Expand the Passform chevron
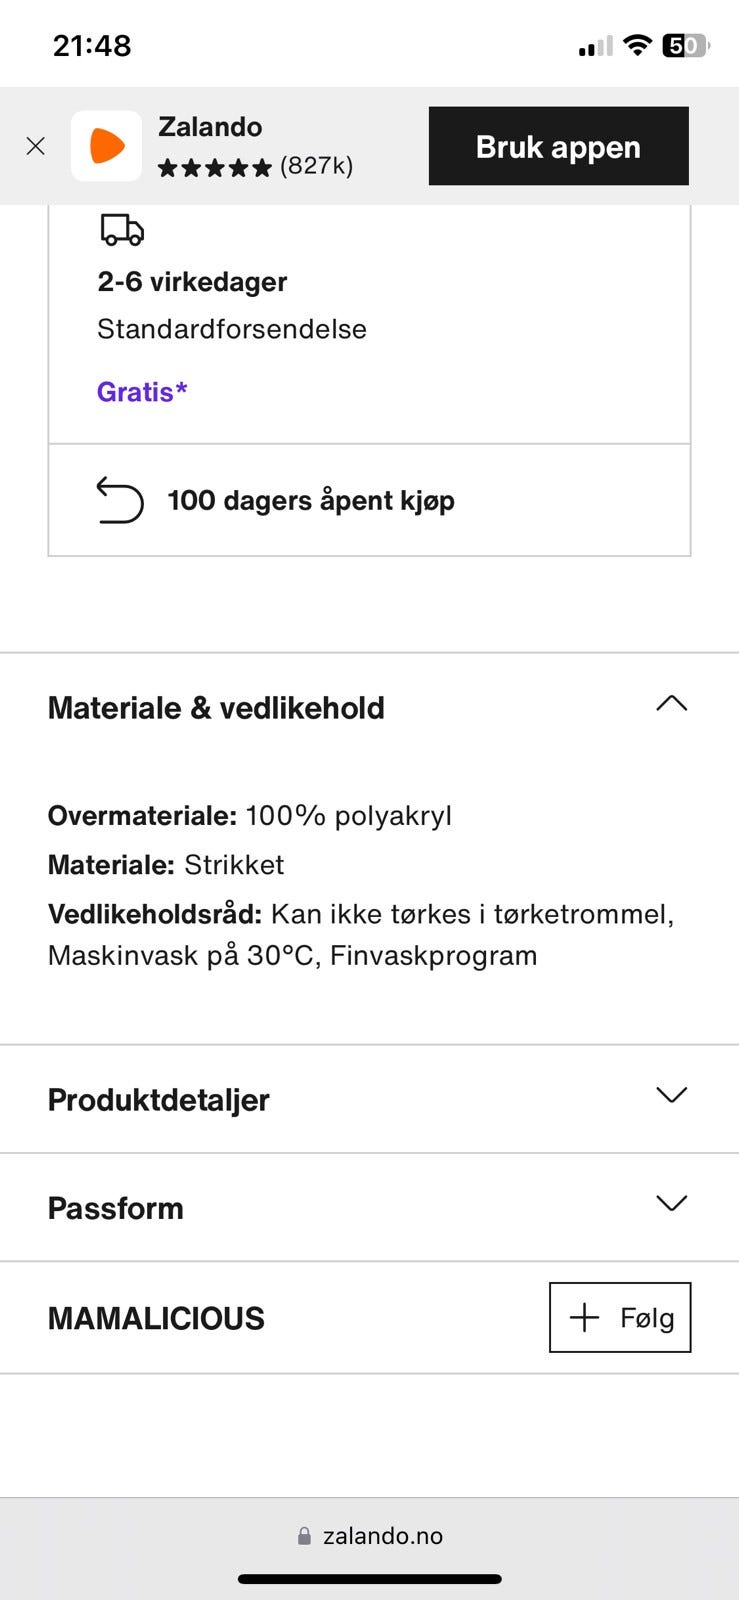 (x=671, y=1204)
